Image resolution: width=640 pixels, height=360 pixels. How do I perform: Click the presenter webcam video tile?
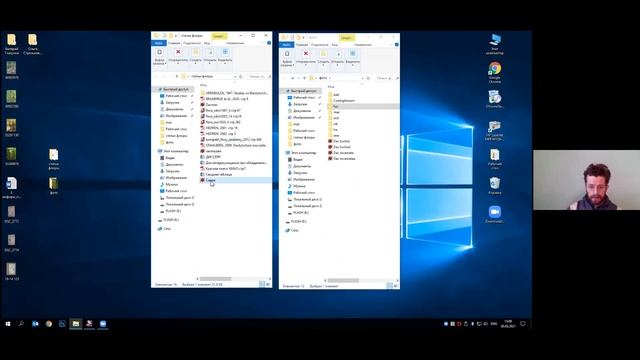(586, 180)
